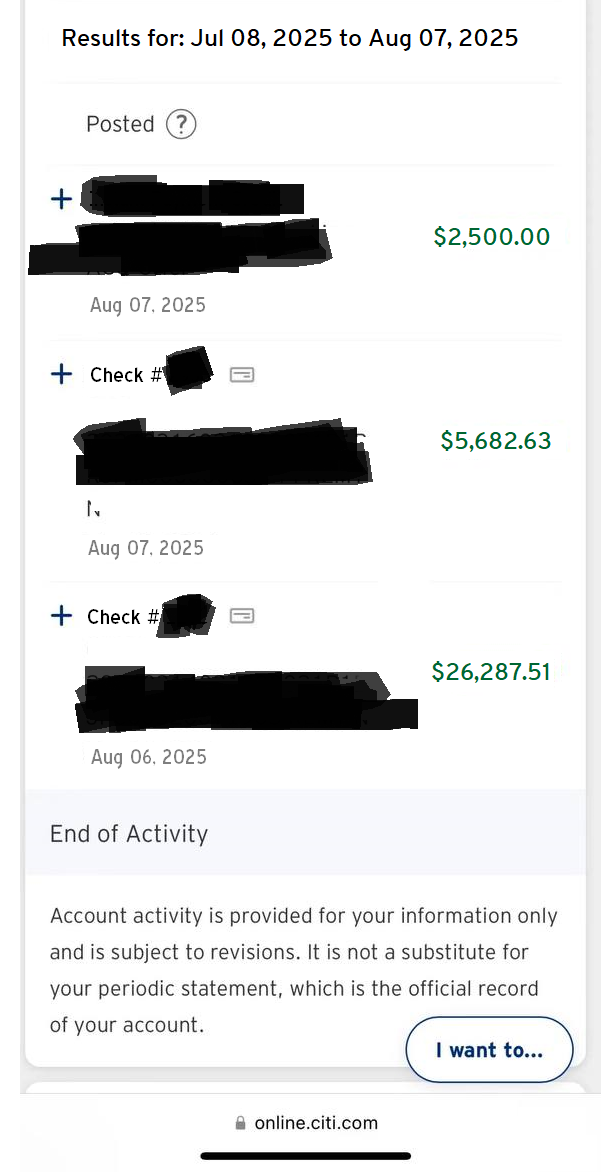
Task: Select the $2,500.00 amount
Action: tap(491, 237)
